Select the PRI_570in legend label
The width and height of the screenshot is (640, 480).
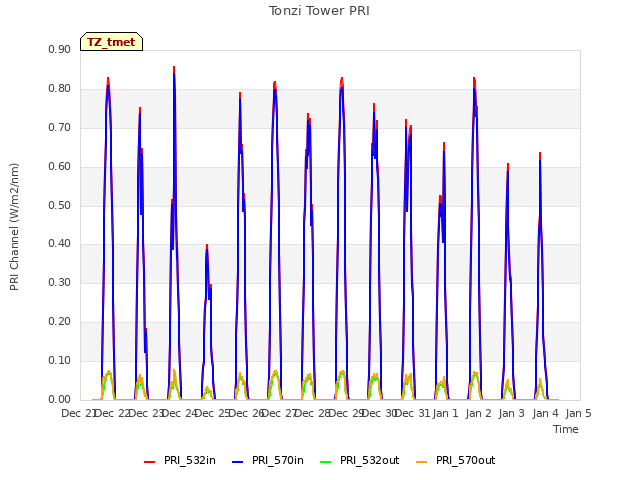[x=278, y=460]
